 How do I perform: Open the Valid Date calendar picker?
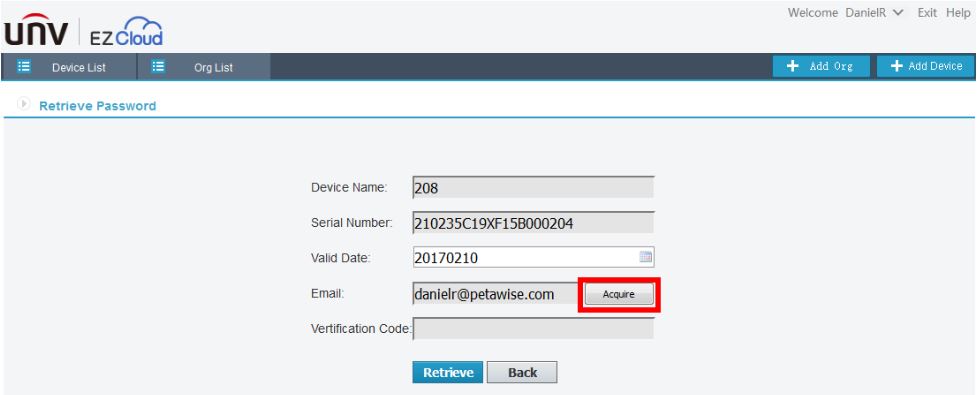646,256
